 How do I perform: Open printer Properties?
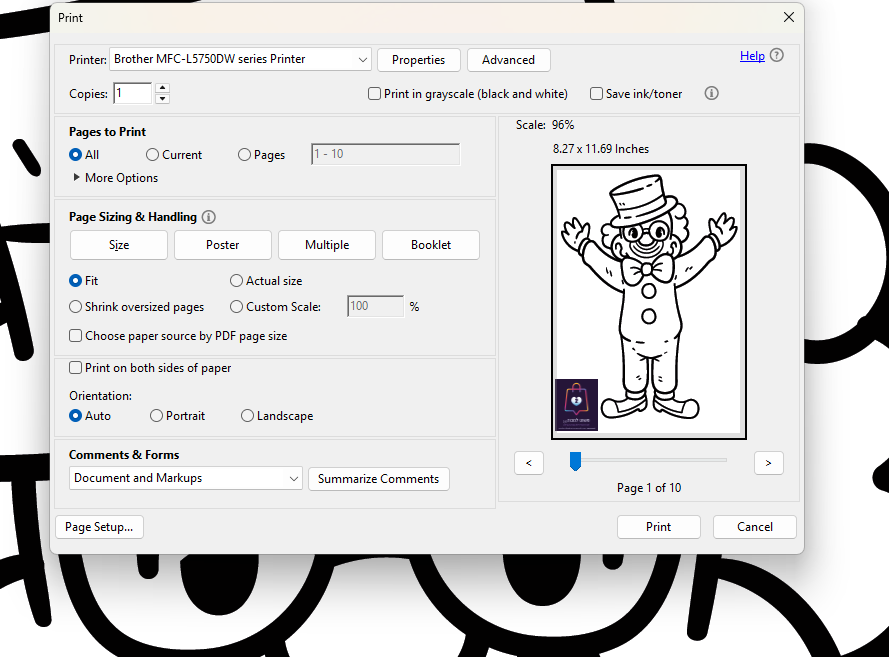coord(418,60)
